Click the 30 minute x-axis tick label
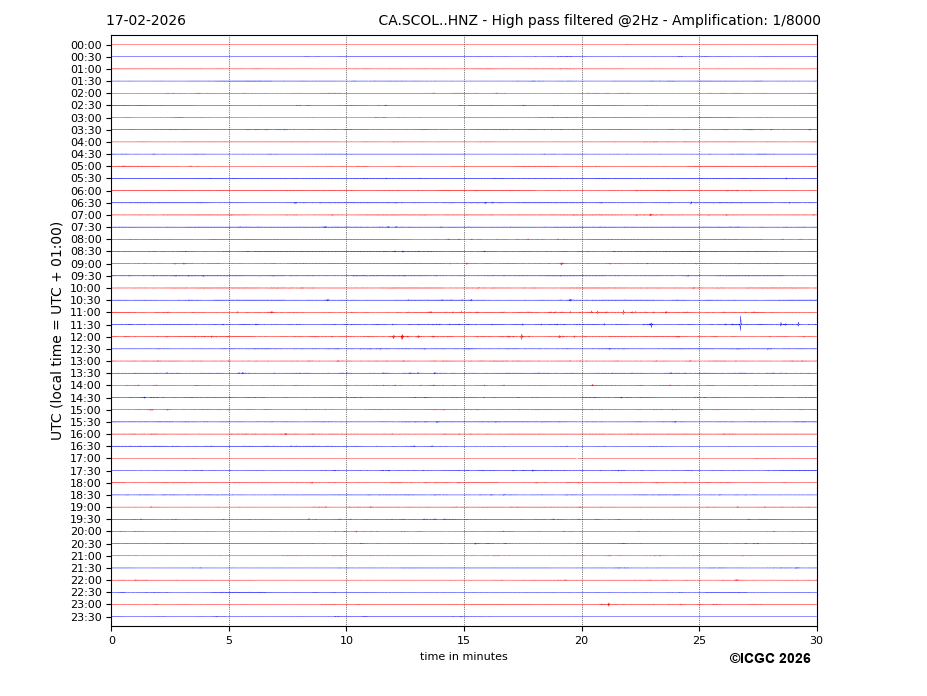The width and height of the screenshot is (927, 696). [x=816, y=641]
